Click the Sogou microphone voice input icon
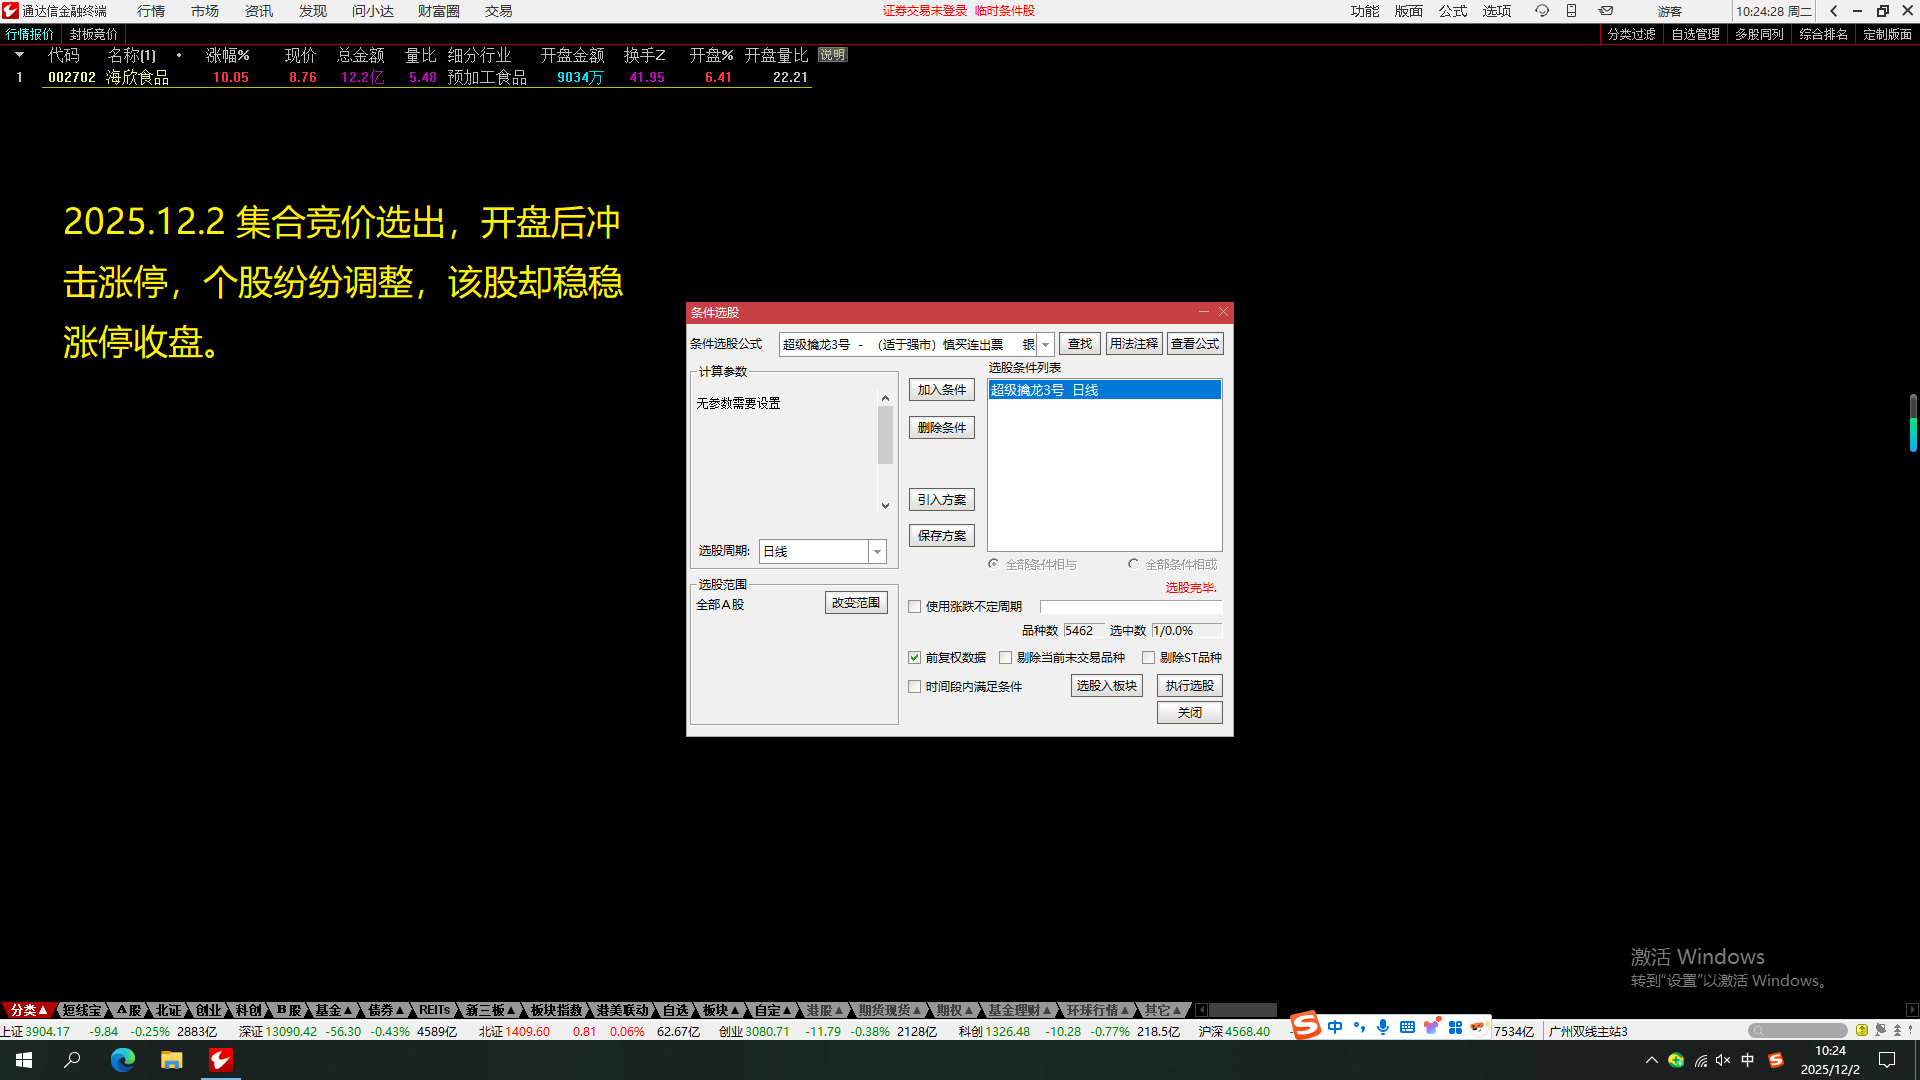The width and height of the screenshot is (1920, 1080). click(1382, 1027)
